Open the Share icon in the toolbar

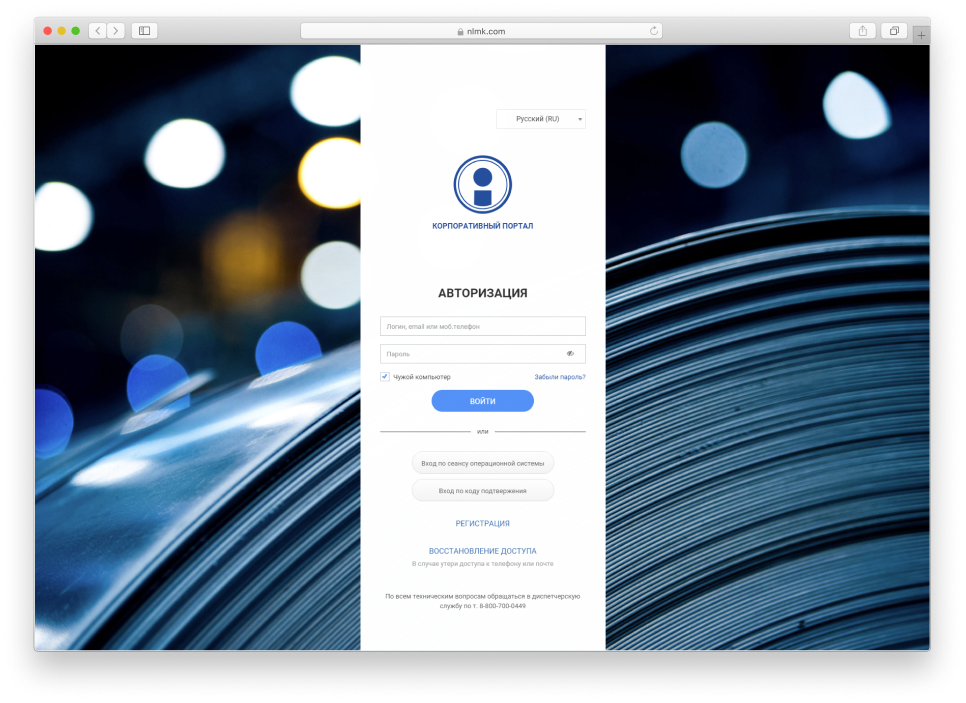pyautogui.click(x=862, y=31)
